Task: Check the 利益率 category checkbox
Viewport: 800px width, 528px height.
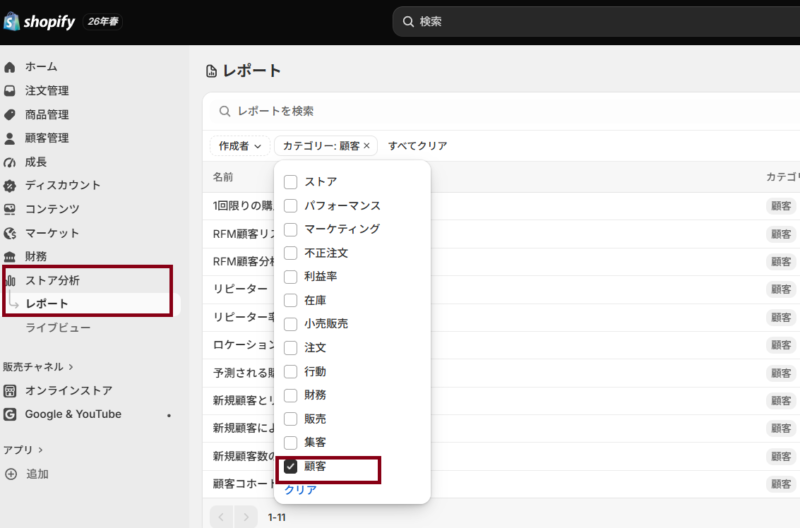Action: tap(290, 277)
